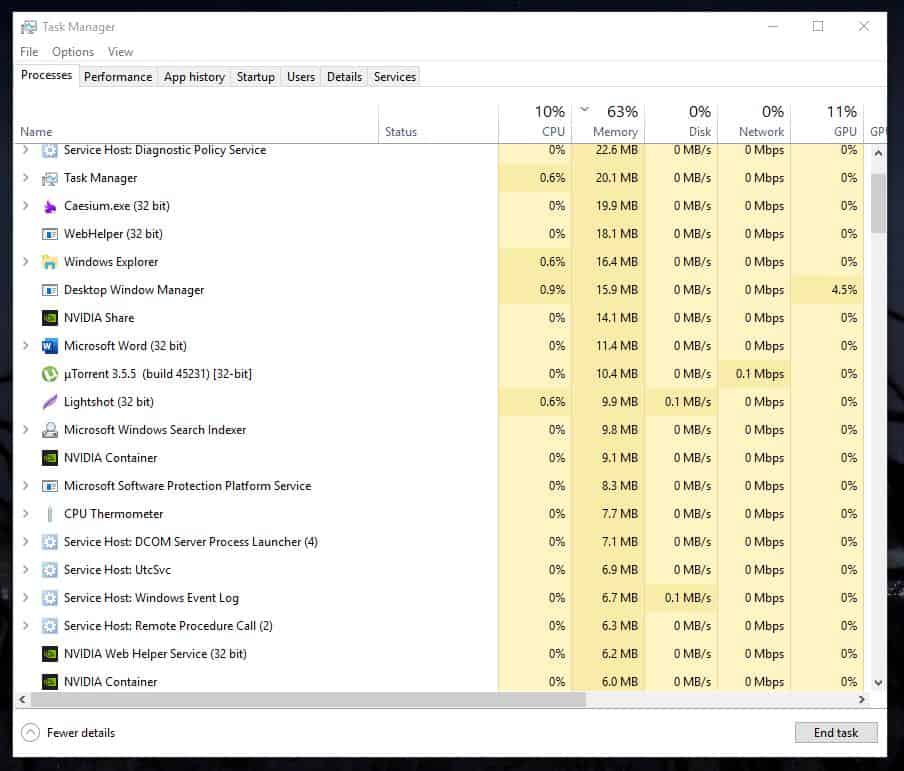
Task: Click the Task Manager process icon
Action: pos(50,179)
